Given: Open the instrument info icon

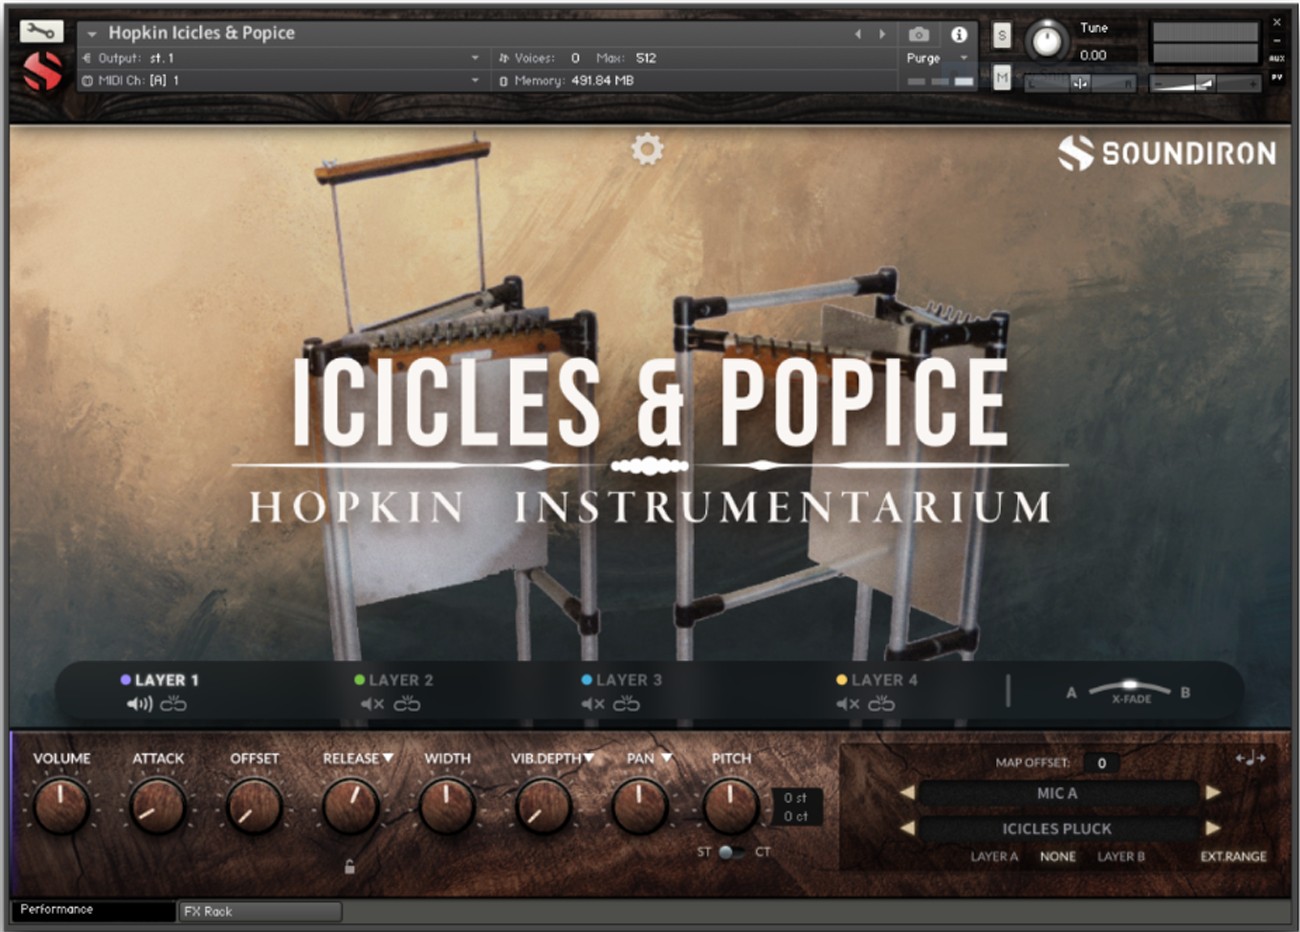Looking at the screenshot, I should pos(959,34).
